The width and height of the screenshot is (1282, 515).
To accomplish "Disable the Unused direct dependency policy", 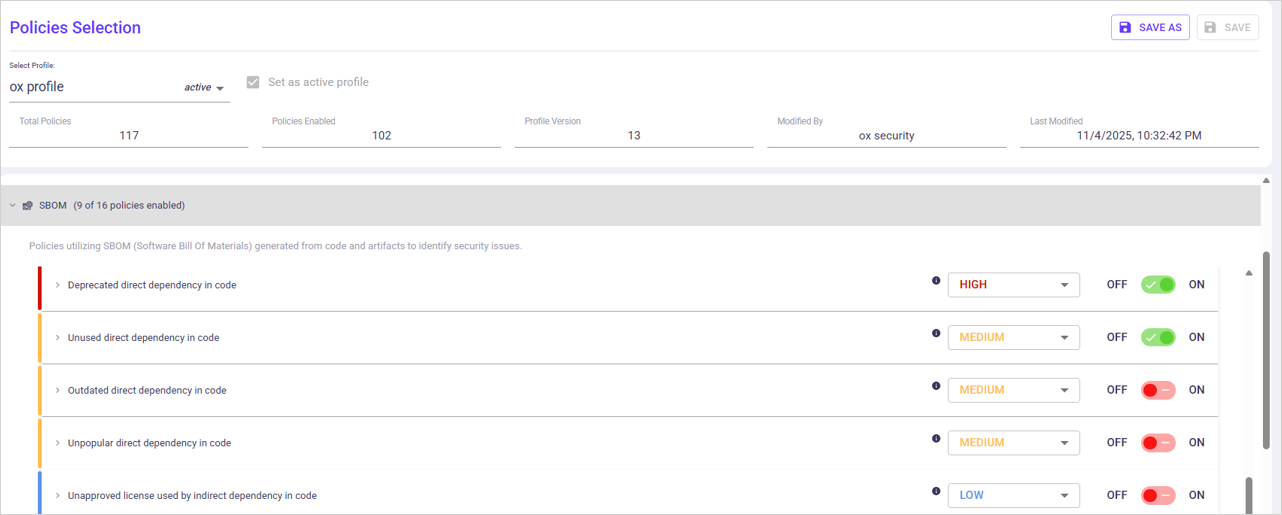I will [x=1158, y=338].
